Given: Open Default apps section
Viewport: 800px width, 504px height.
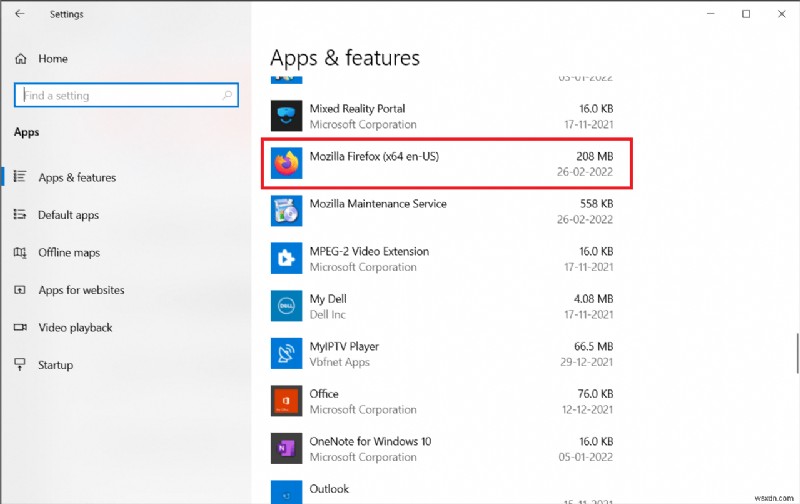Looking at the screenshot, I should point(68,215).
